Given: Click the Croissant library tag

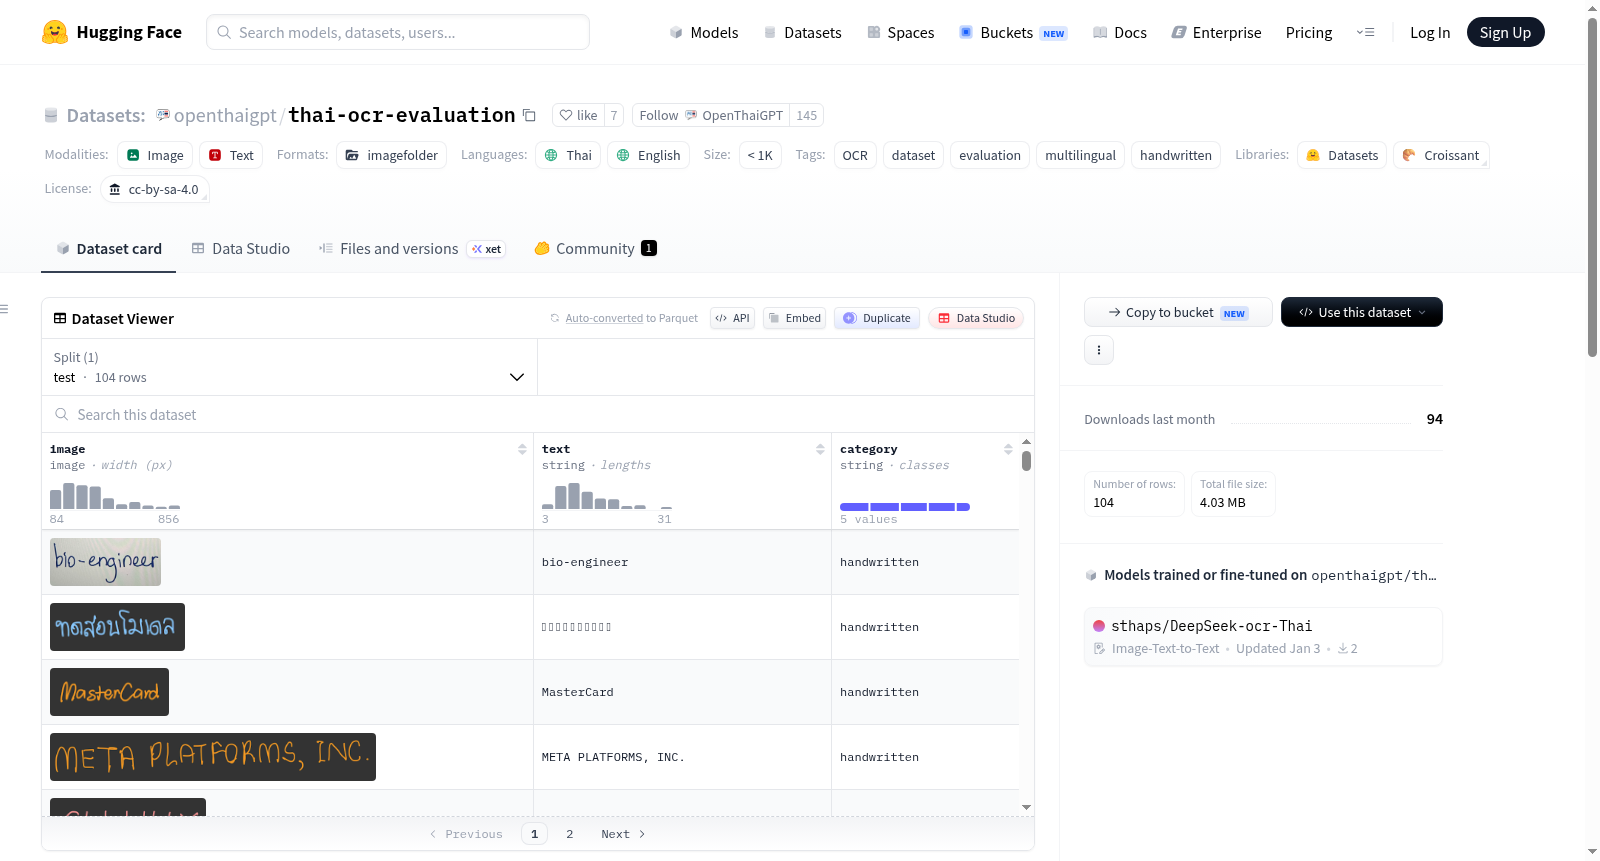Looking at the screenshot, I should click(1441, 155).
